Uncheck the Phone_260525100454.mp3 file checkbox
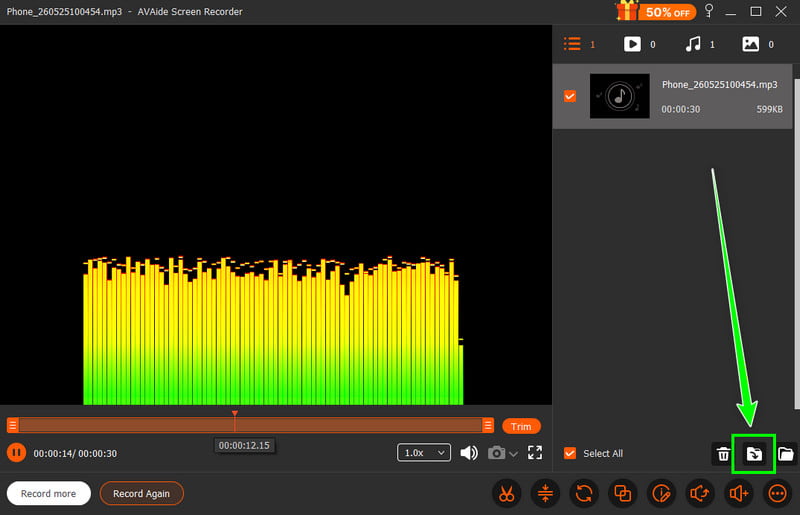Viewport: 800px width, 515px height. pos(570,96)
